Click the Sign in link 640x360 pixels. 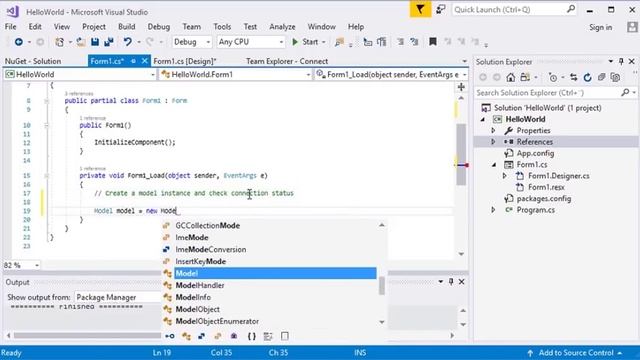(600, 27)
